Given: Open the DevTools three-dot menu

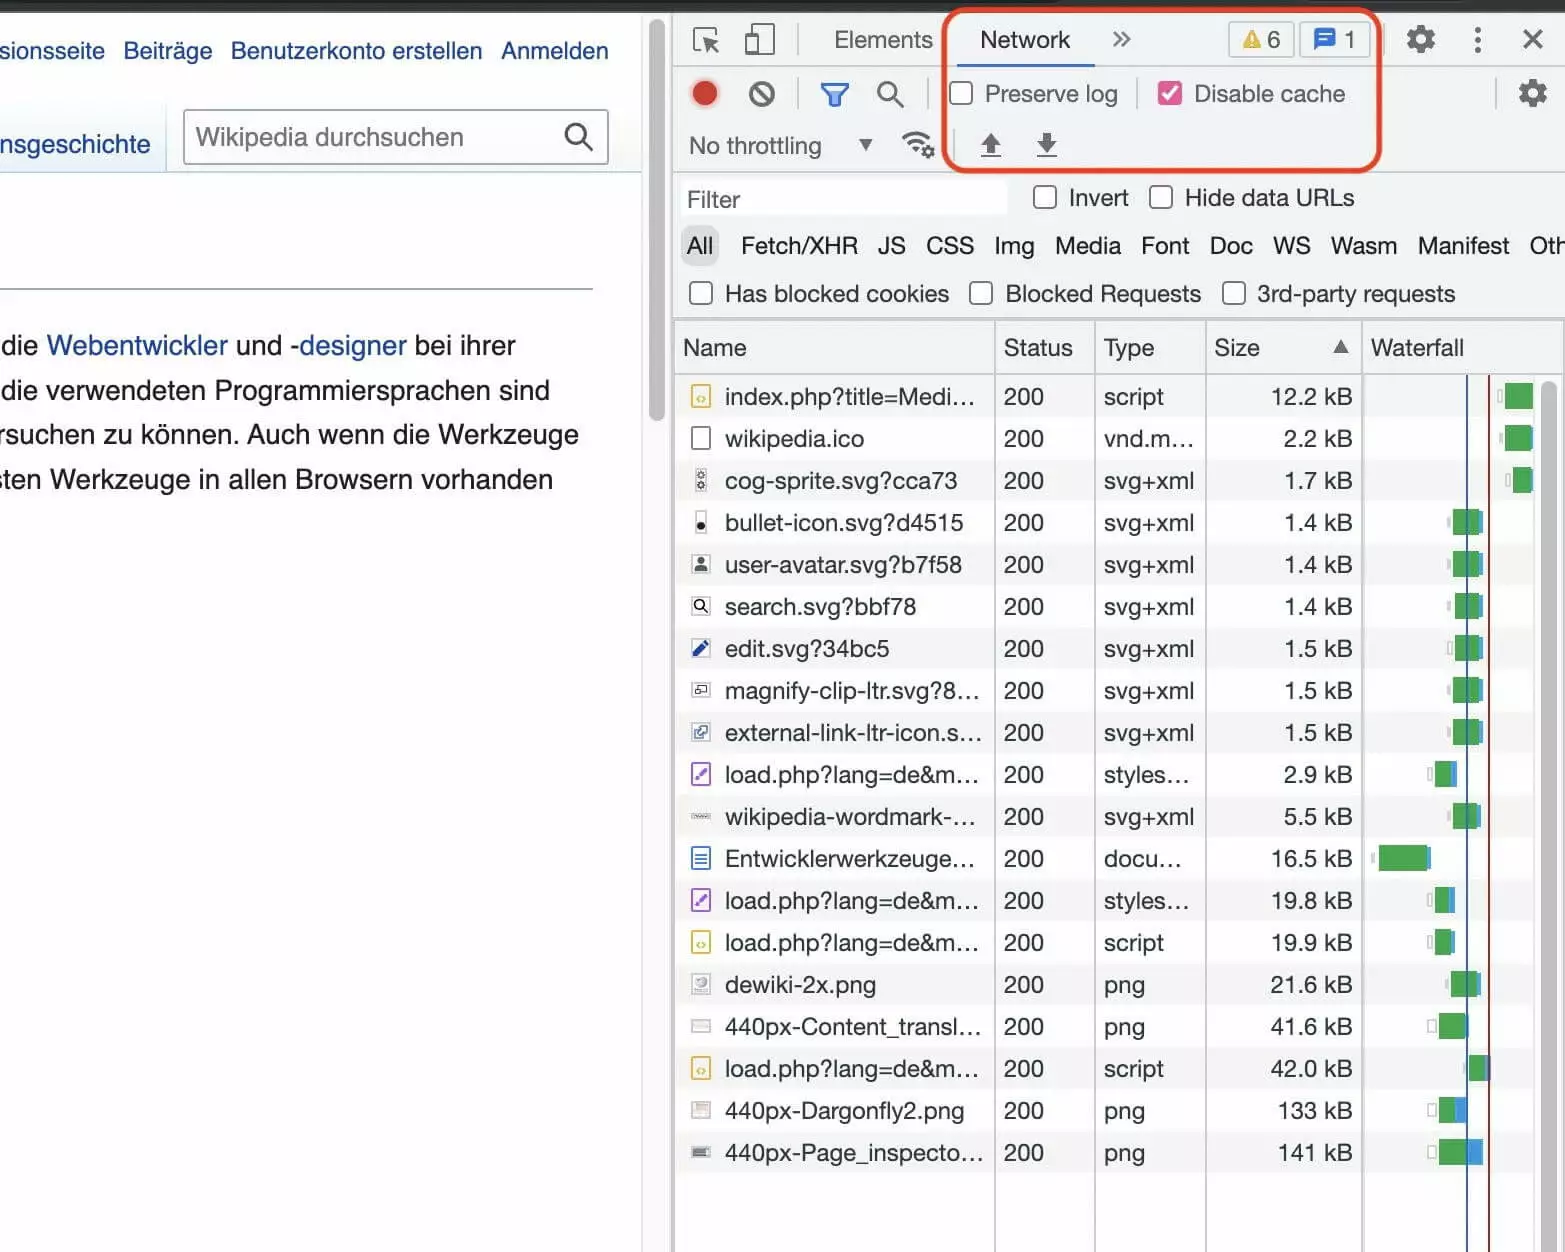Looking at the screenshot, I should [x=1477, y=40].
